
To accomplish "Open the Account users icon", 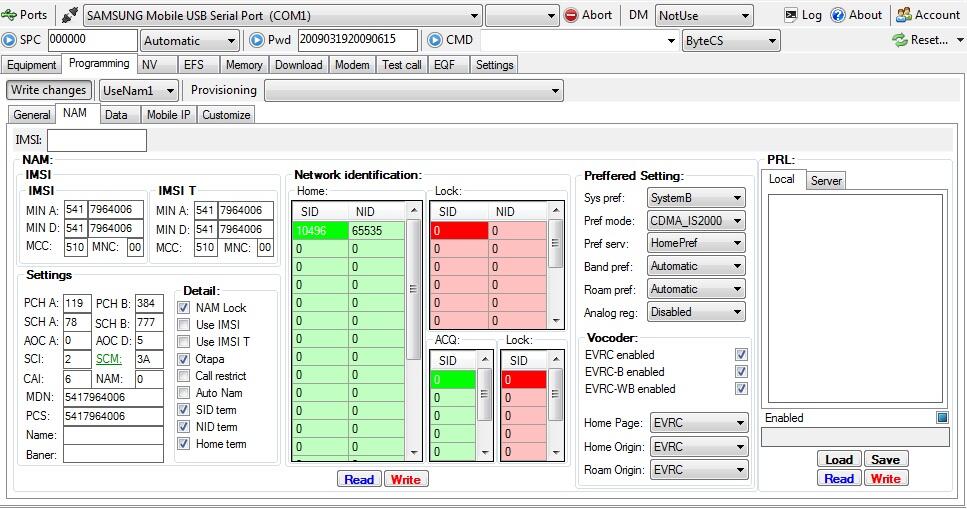I will (x=904, y=15).
